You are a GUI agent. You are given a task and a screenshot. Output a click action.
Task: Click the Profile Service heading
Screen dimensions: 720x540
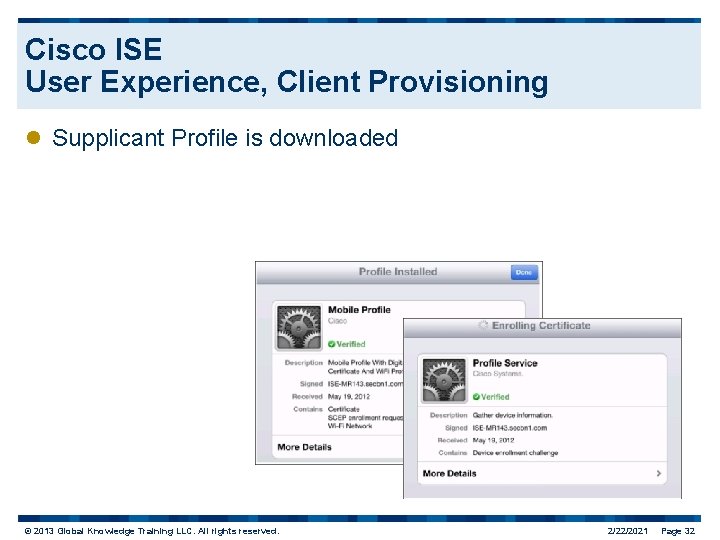(505, 363)
